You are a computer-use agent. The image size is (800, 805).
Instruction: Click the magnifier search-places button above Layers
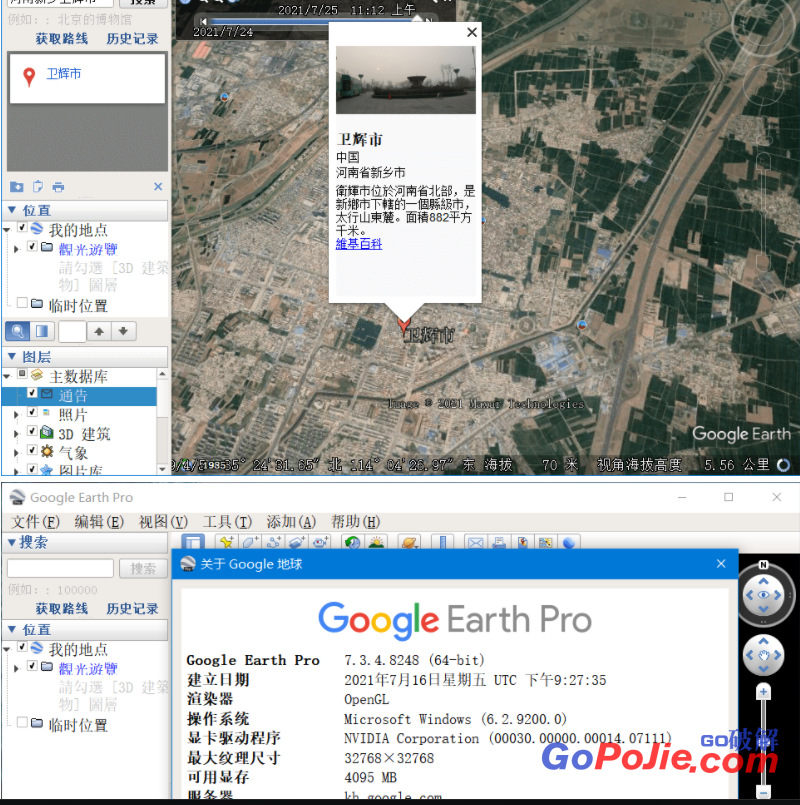pyautogui.click(x=17, y=331)
